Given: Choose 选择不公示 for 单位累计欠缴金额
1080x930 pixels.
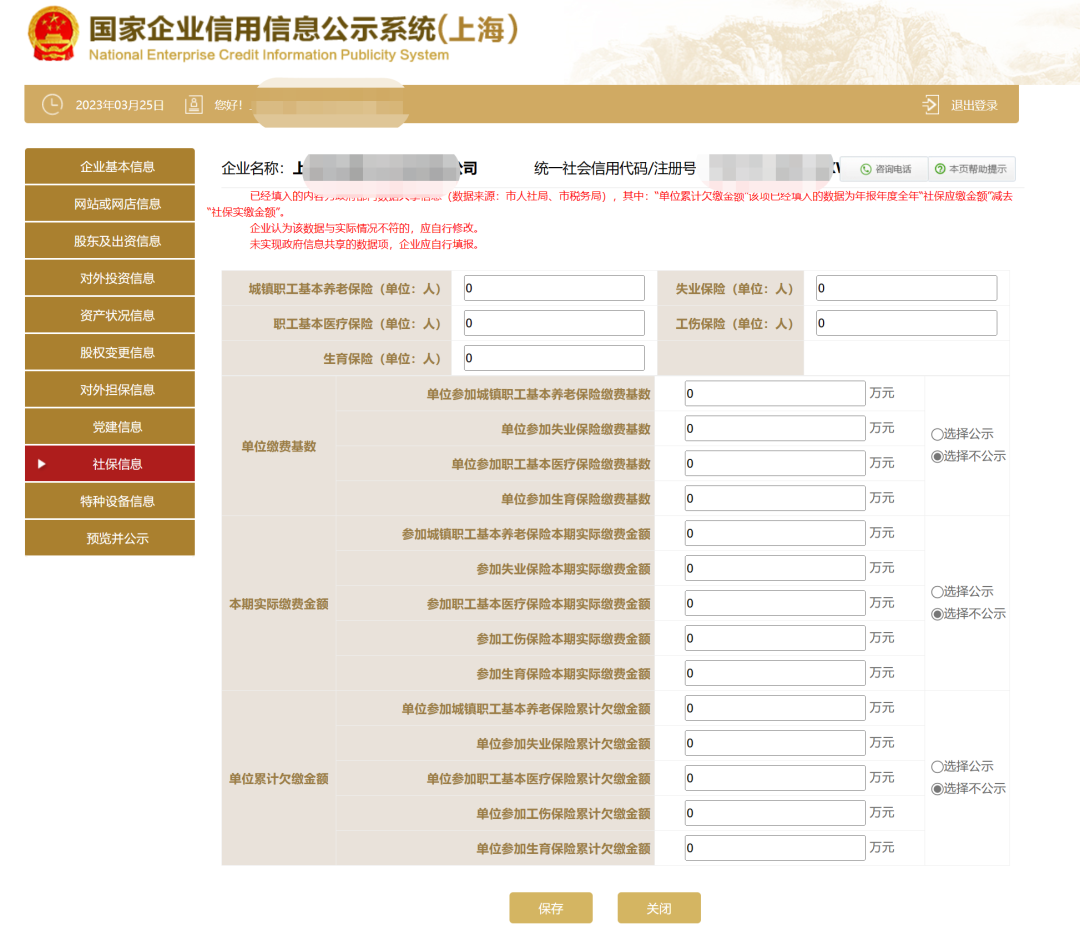Looking at the screenshot, I should pyautogui.click(x=937, y=789).
